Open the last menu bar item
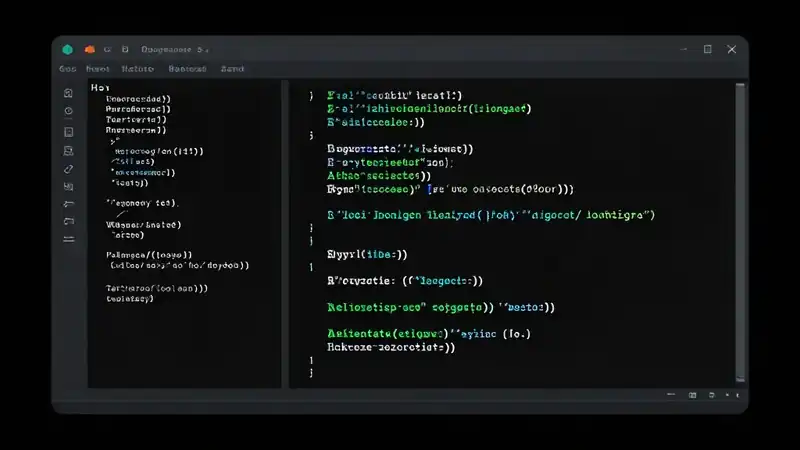 click(x=232, y=69)
